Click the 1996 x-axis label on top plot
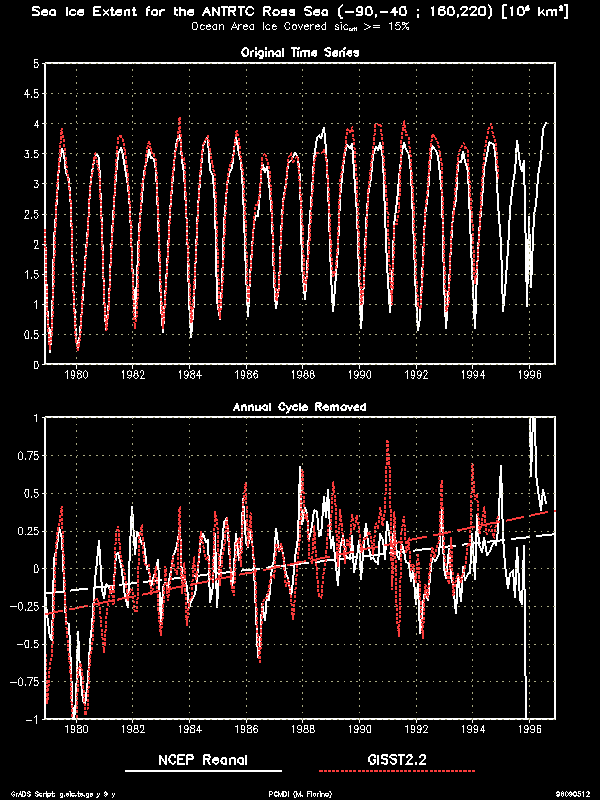This screenshot has height=800, width=600. click(529, 376)
